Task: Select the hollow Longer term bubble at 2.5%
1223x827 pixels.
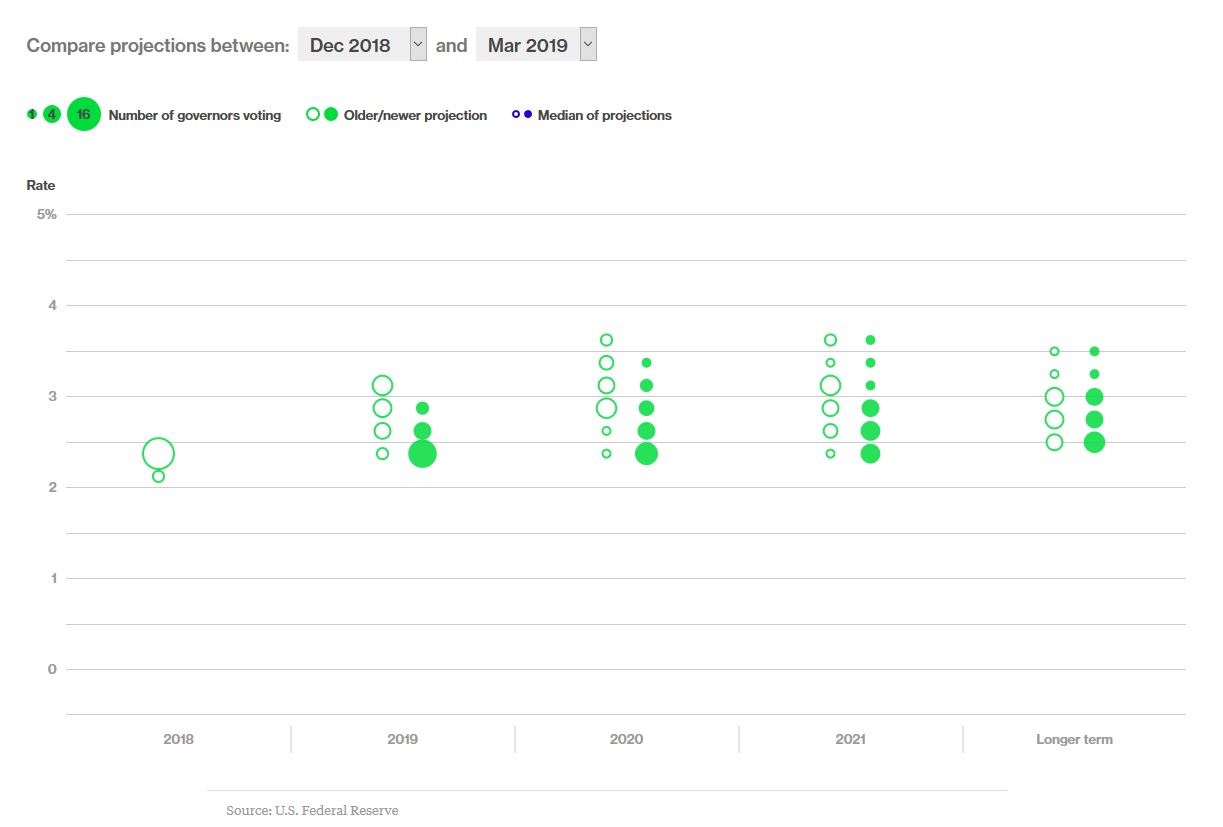Action: [x=1054, y=442]
